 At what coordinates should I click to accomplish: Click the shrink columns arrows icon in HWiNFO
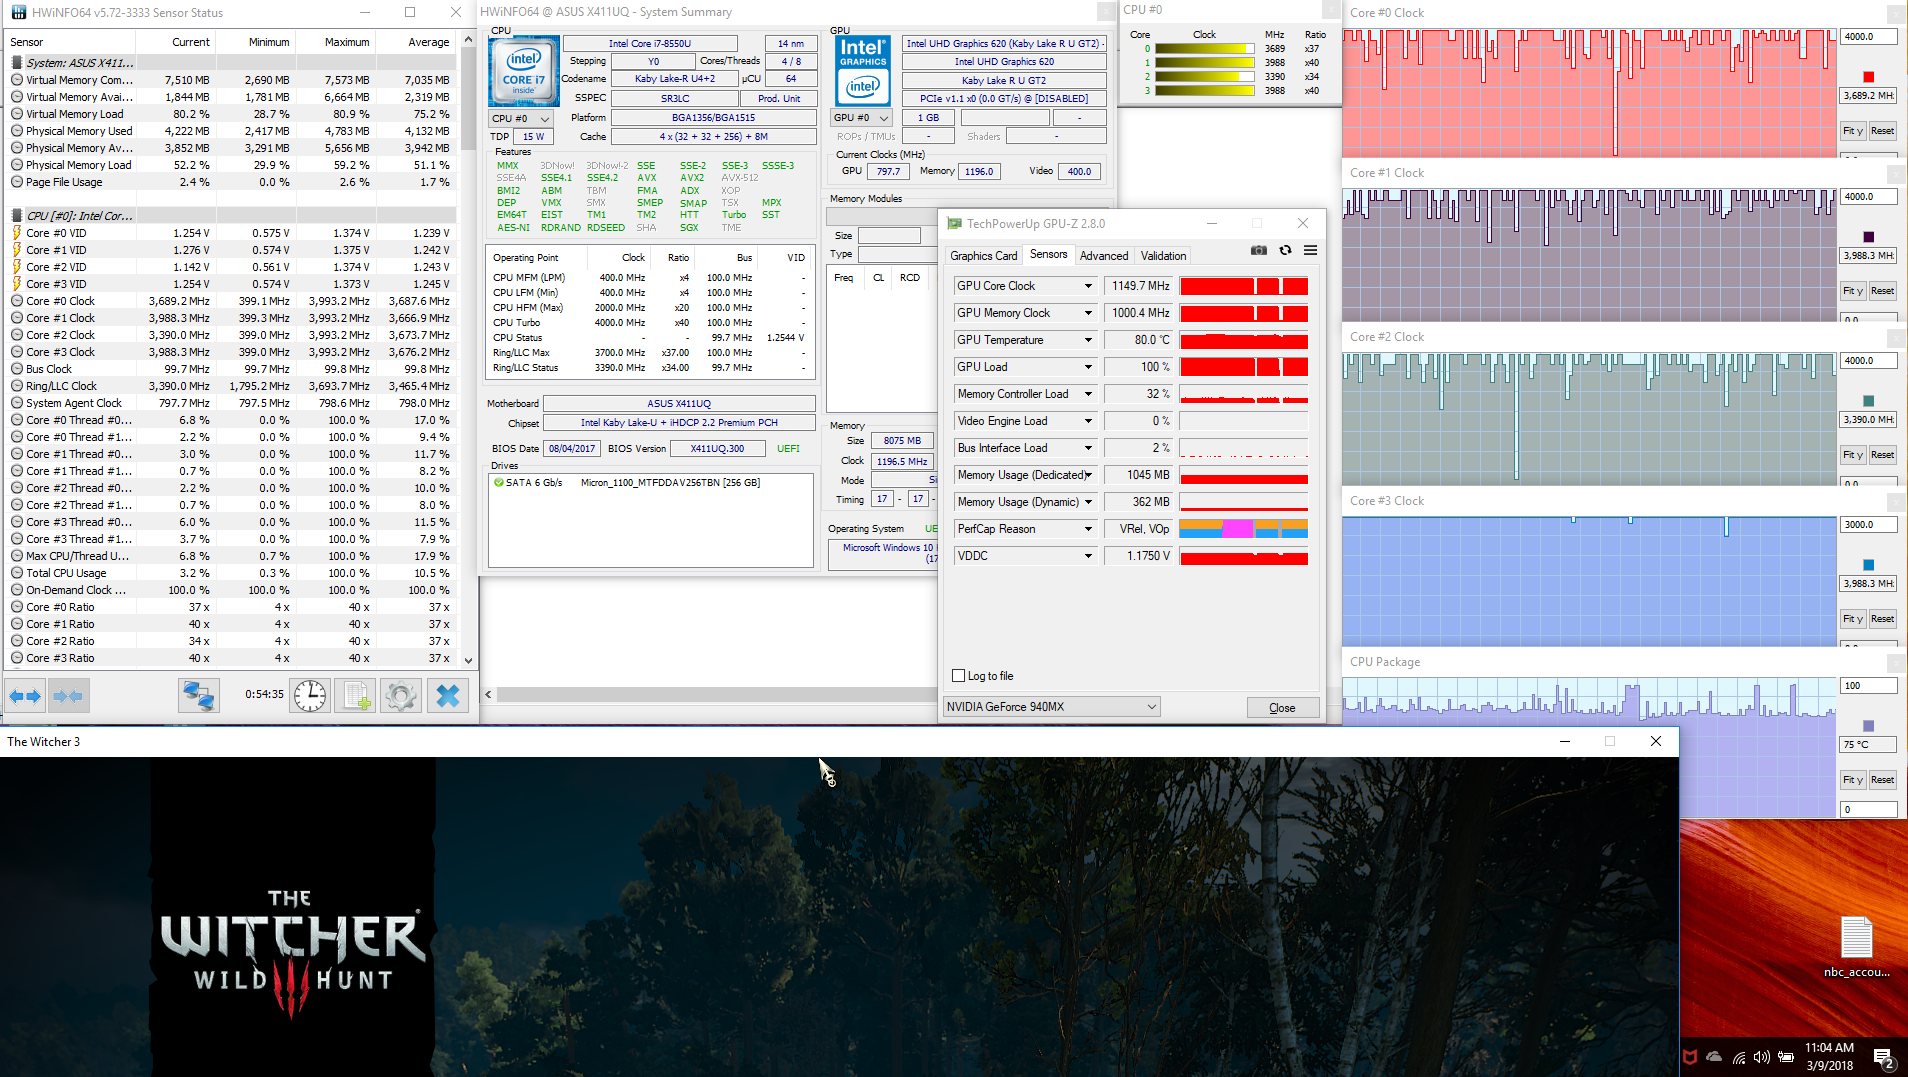(68, 696)
